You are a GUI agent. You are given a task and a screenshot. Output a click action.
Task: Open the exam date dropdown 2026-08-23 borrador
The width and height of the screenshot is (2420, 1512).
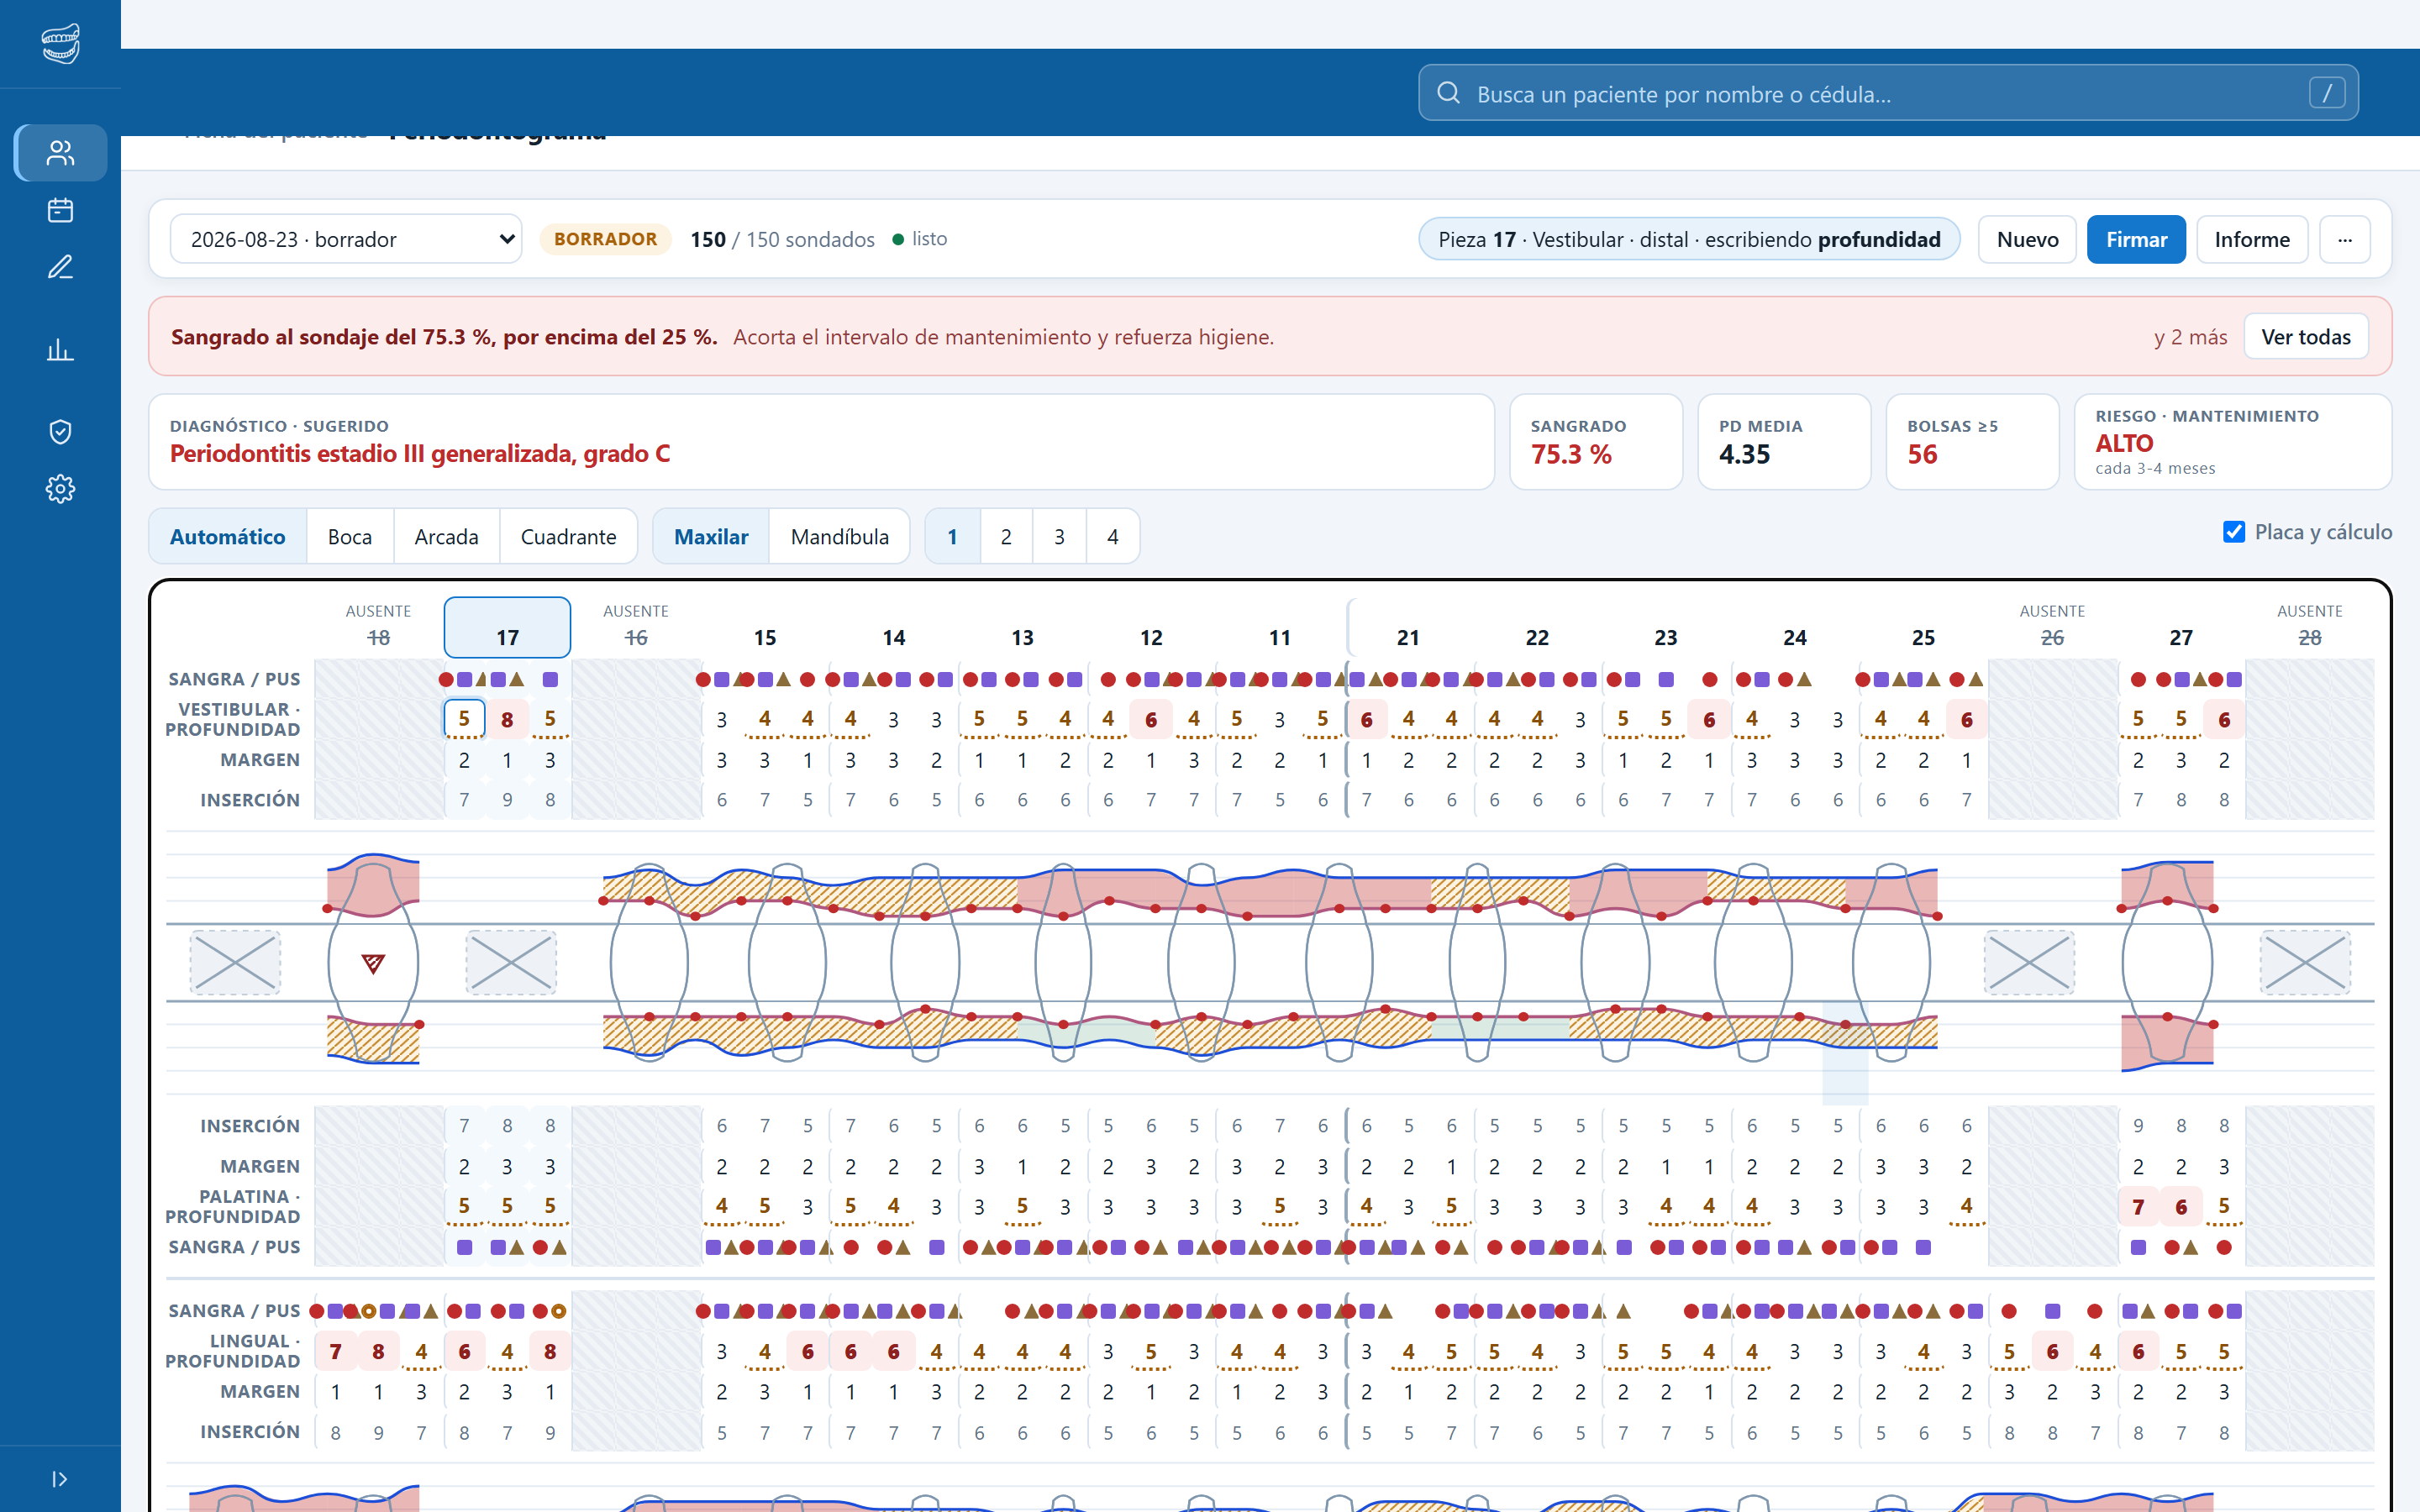(x=346, y=239)
